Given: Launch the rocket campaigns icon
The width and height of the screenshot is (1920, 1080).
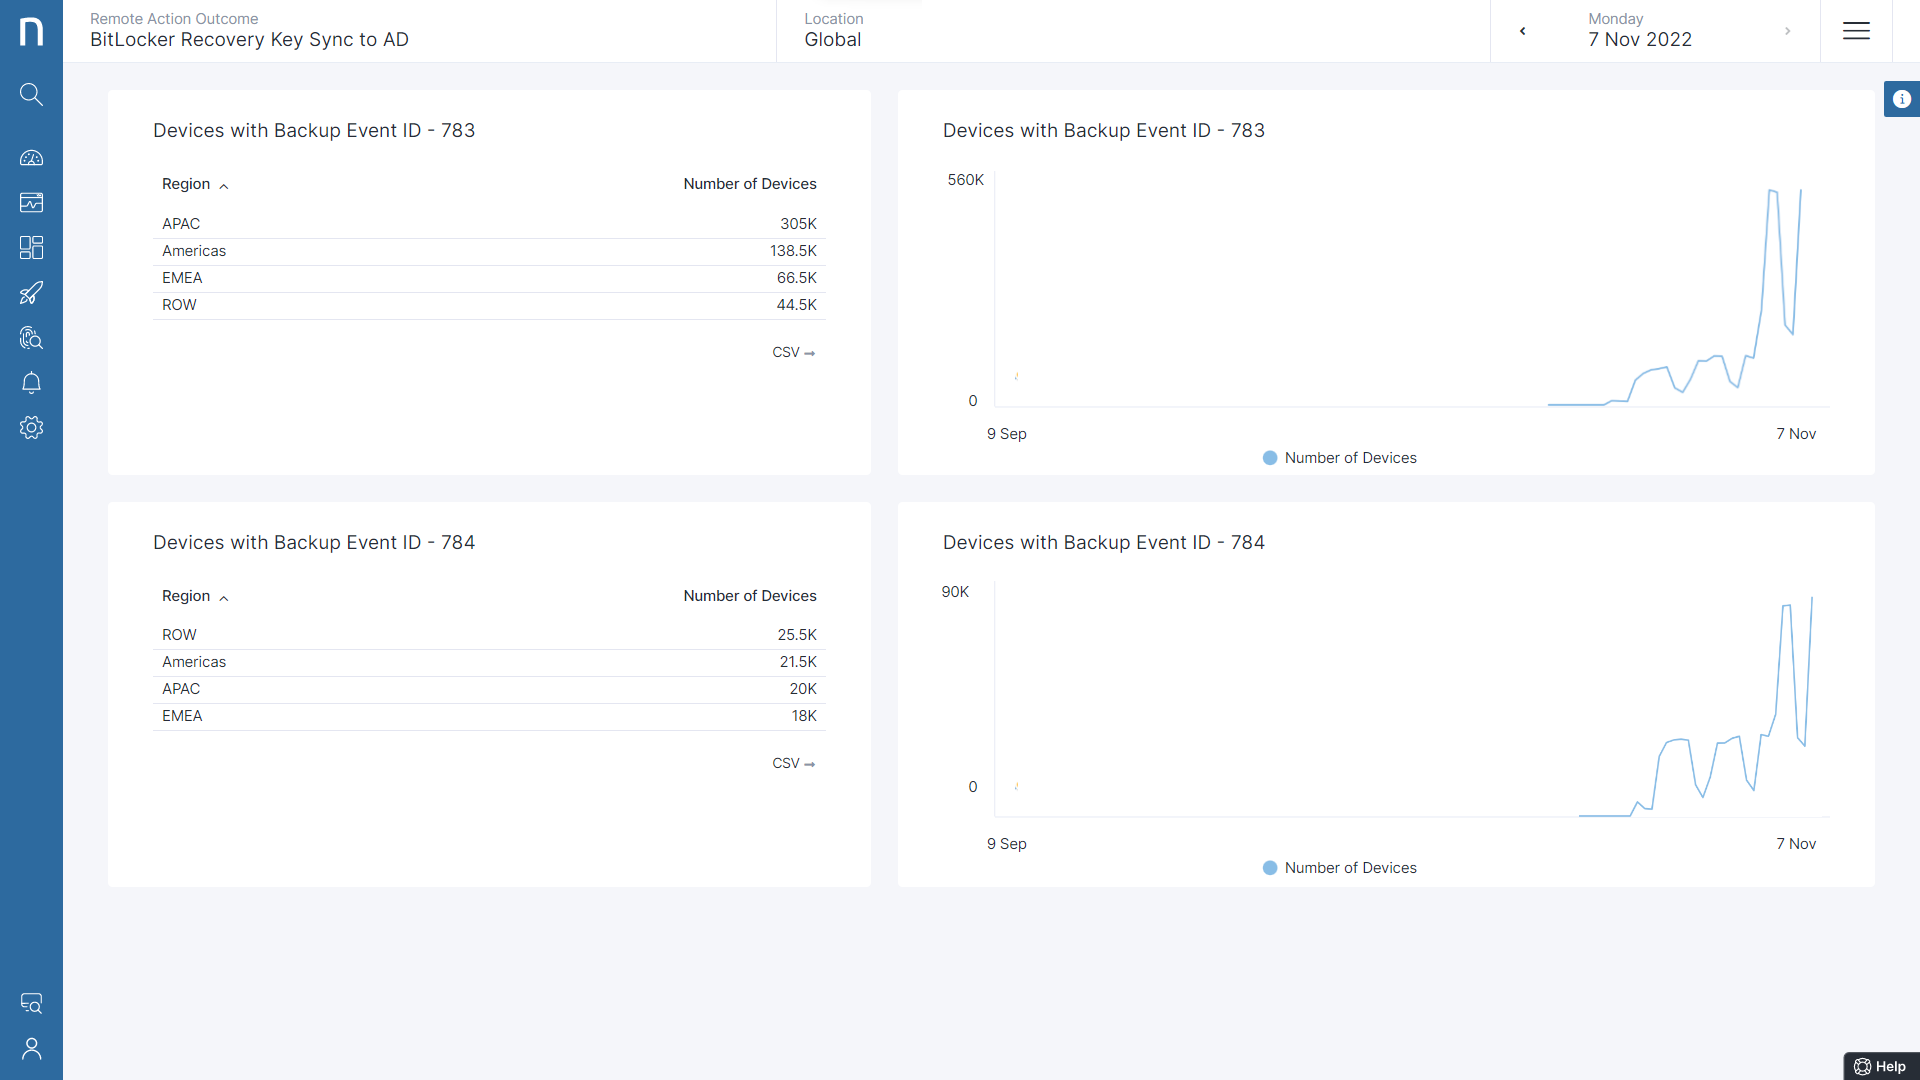Looking at the screenshot, I should click(x=31, y=292).
